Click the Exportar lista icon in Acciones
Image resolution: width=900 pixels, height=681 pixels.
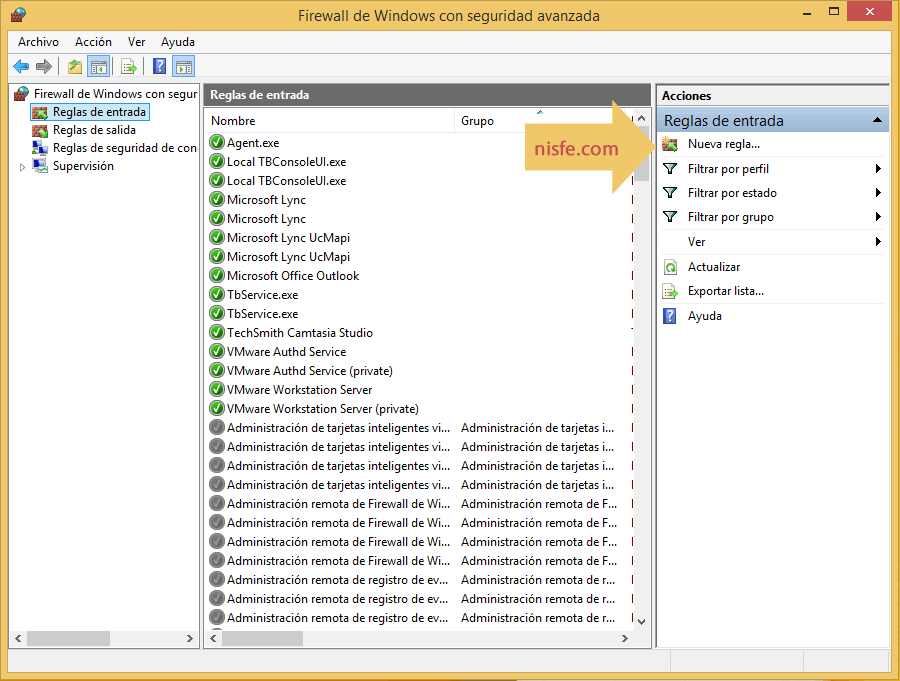[x=670, y=291]
